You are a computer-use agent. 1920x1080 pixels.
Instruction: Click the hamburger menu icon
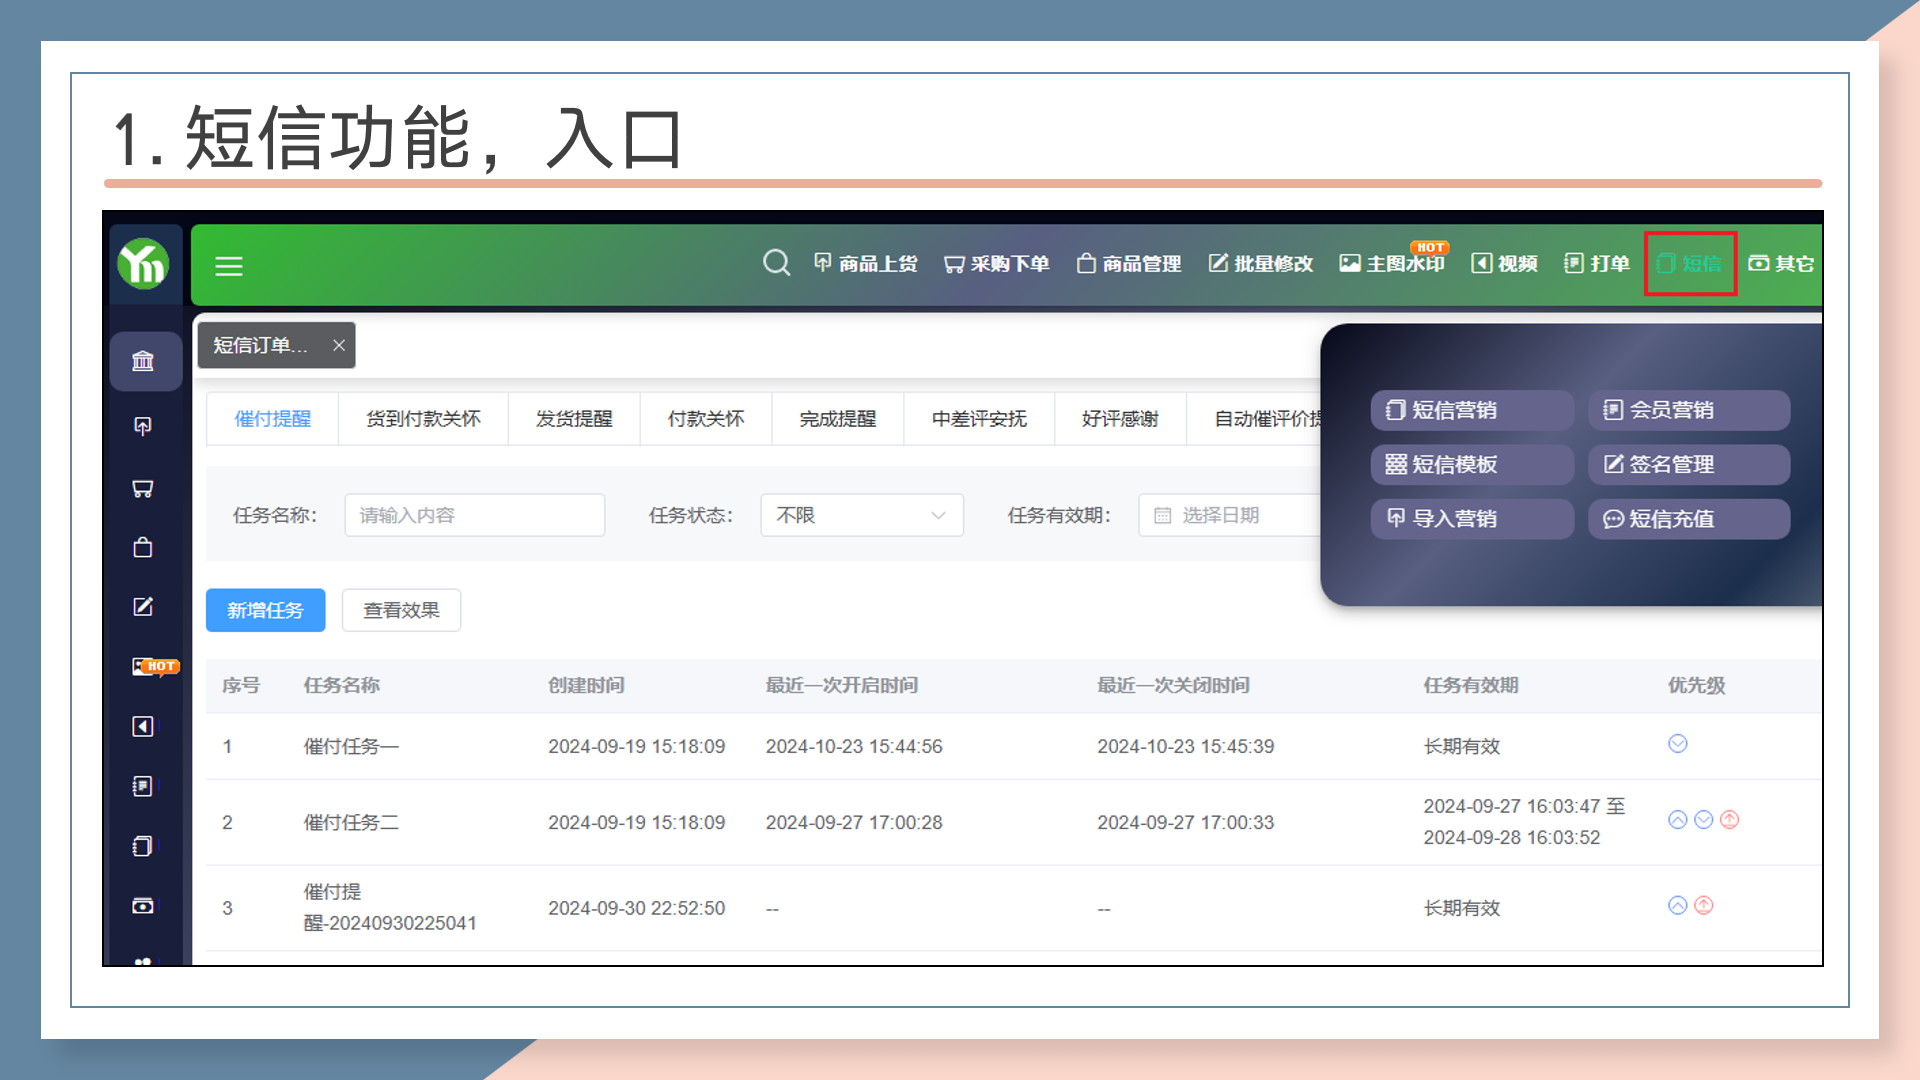tap(229, 266)
